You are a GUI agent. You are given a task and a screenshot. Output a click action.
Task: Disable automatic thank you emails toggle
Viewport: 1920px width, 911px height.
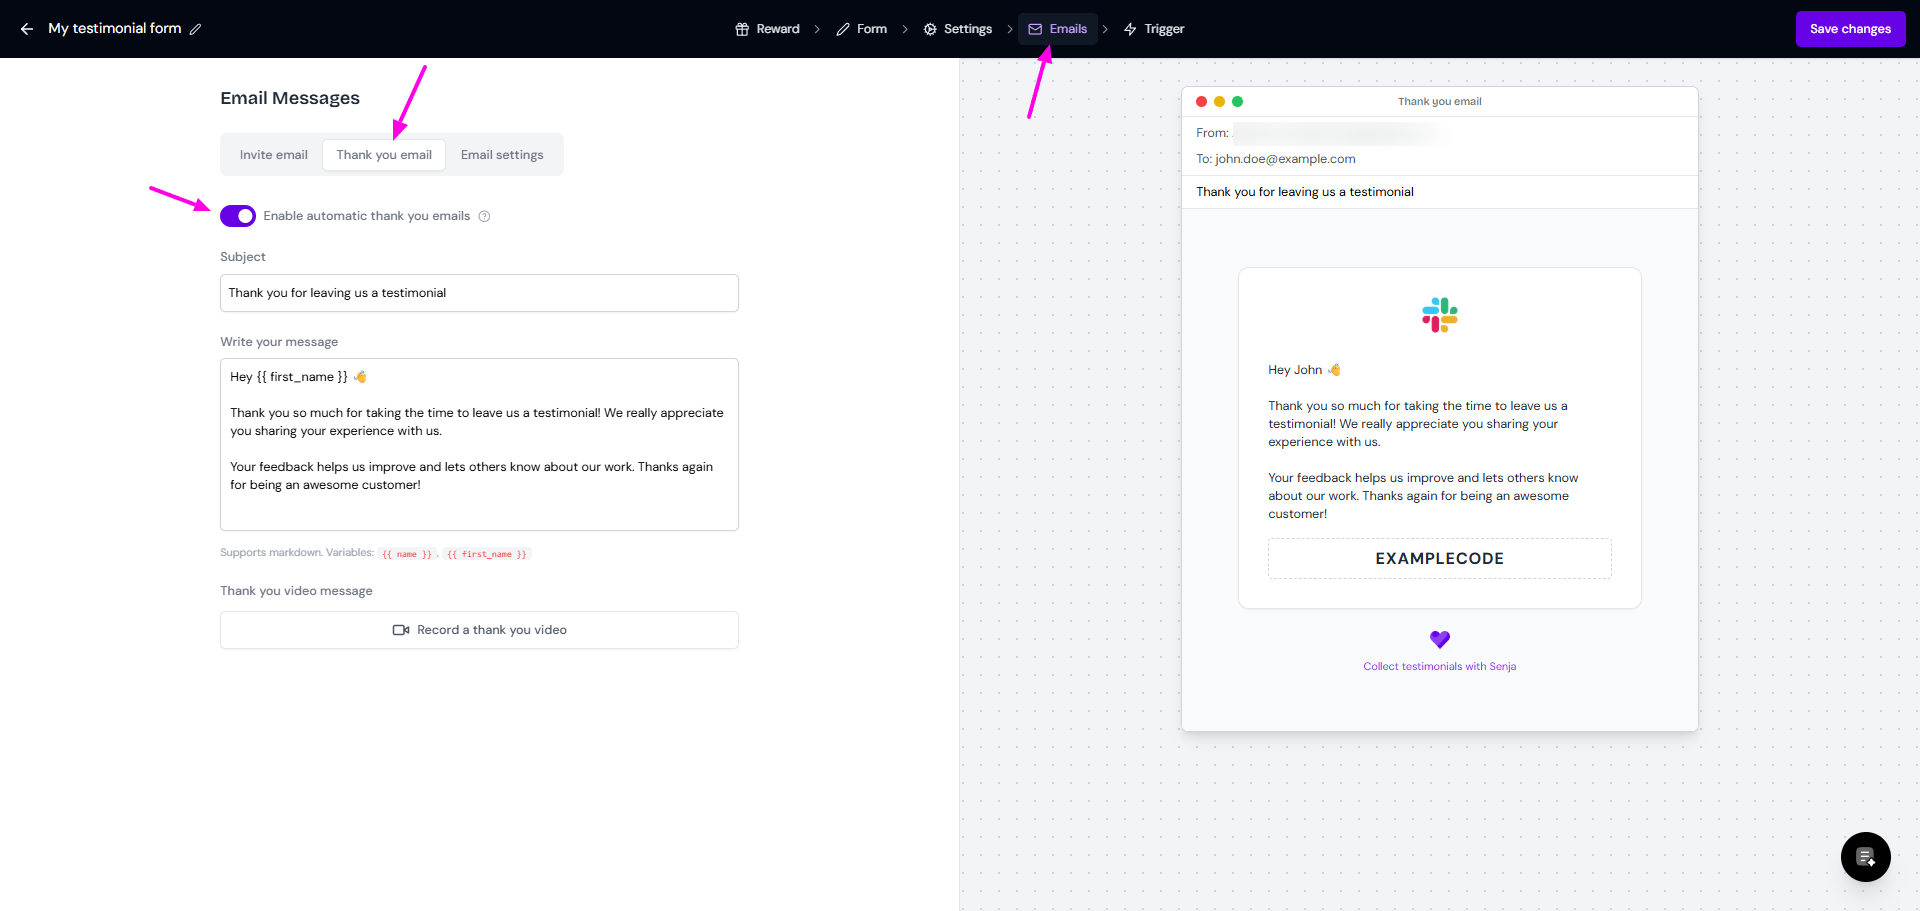click(238, 216)
